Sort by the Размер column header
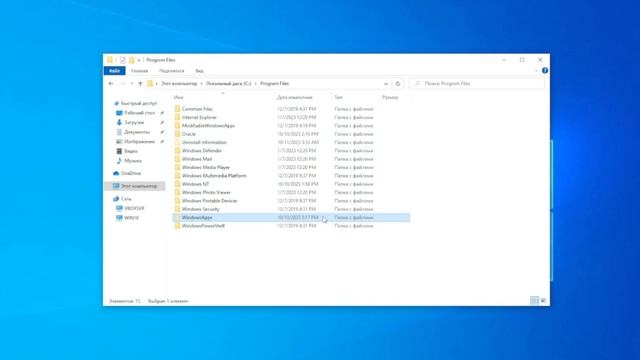The image size is (640, 360). (390, 98)
